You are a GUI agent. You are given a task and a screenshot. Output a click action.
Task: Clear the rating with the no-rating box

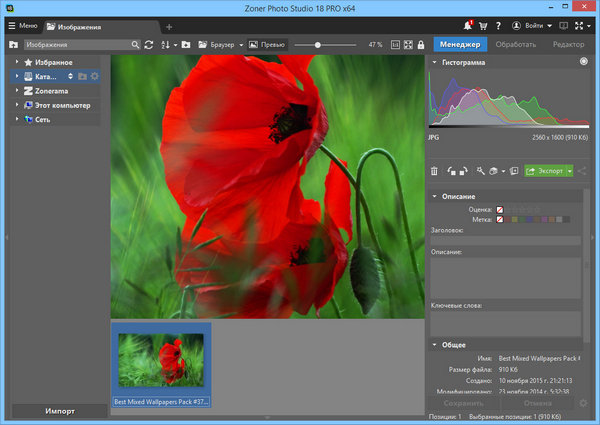pos(500,209)
